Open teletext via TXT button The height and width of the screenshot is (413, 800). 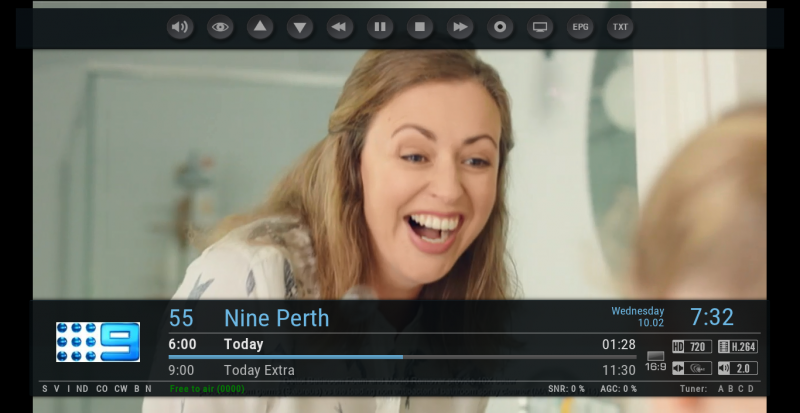pyautogui.click(x=620, y=27)
